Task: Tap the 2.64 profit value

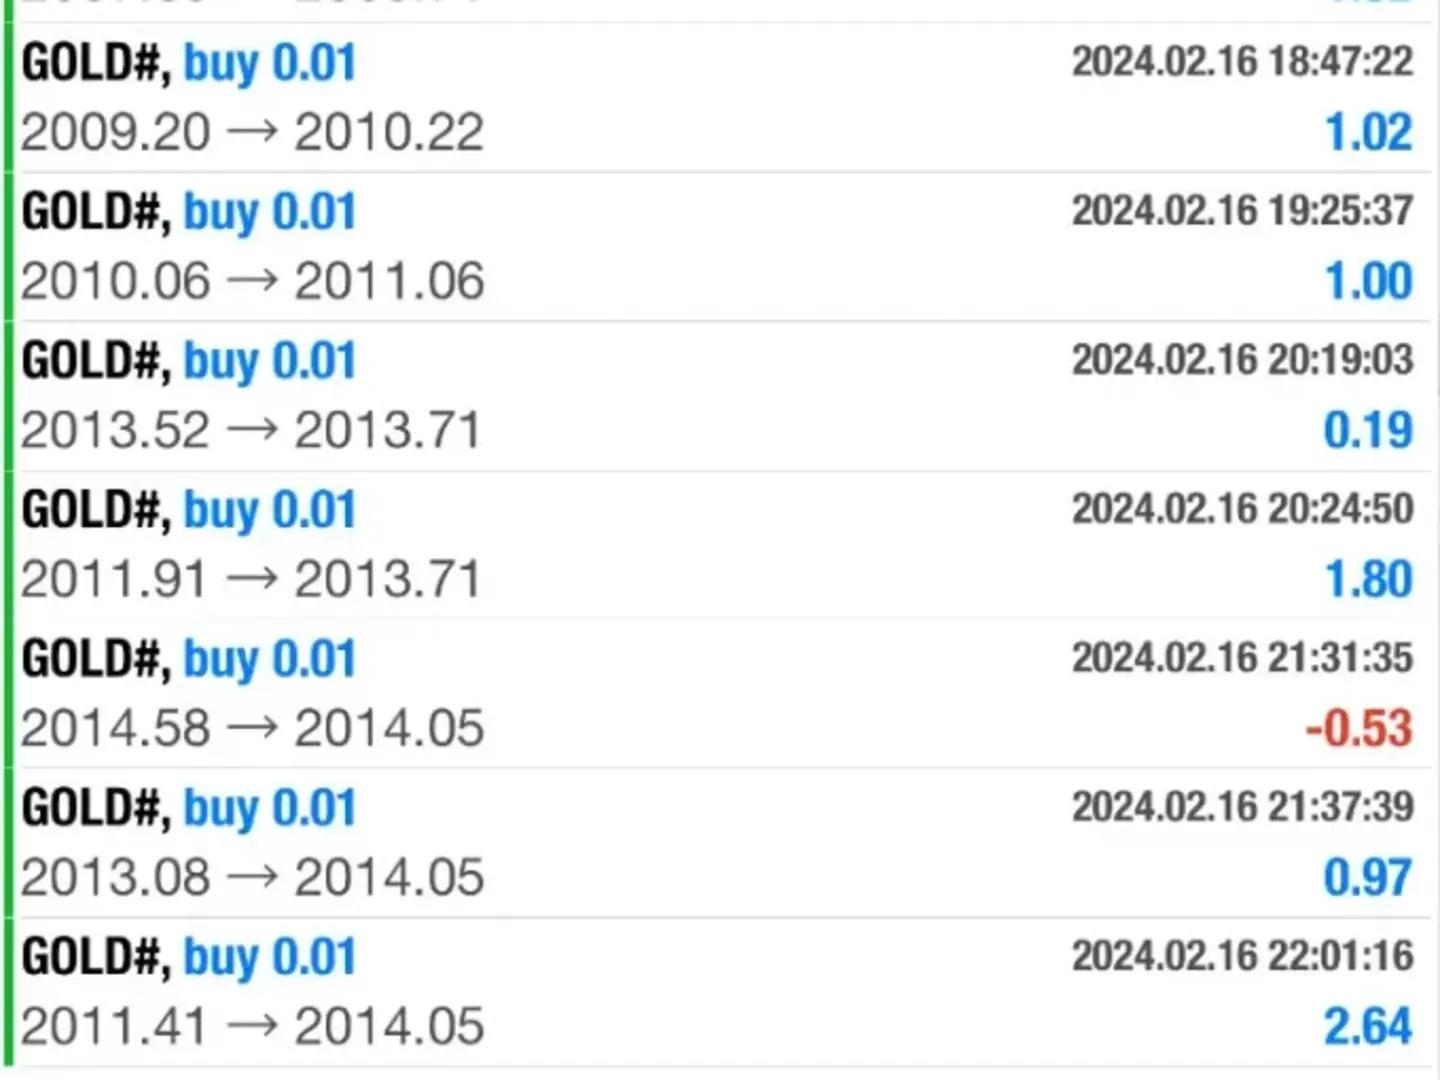Action: [1368, 1027]
